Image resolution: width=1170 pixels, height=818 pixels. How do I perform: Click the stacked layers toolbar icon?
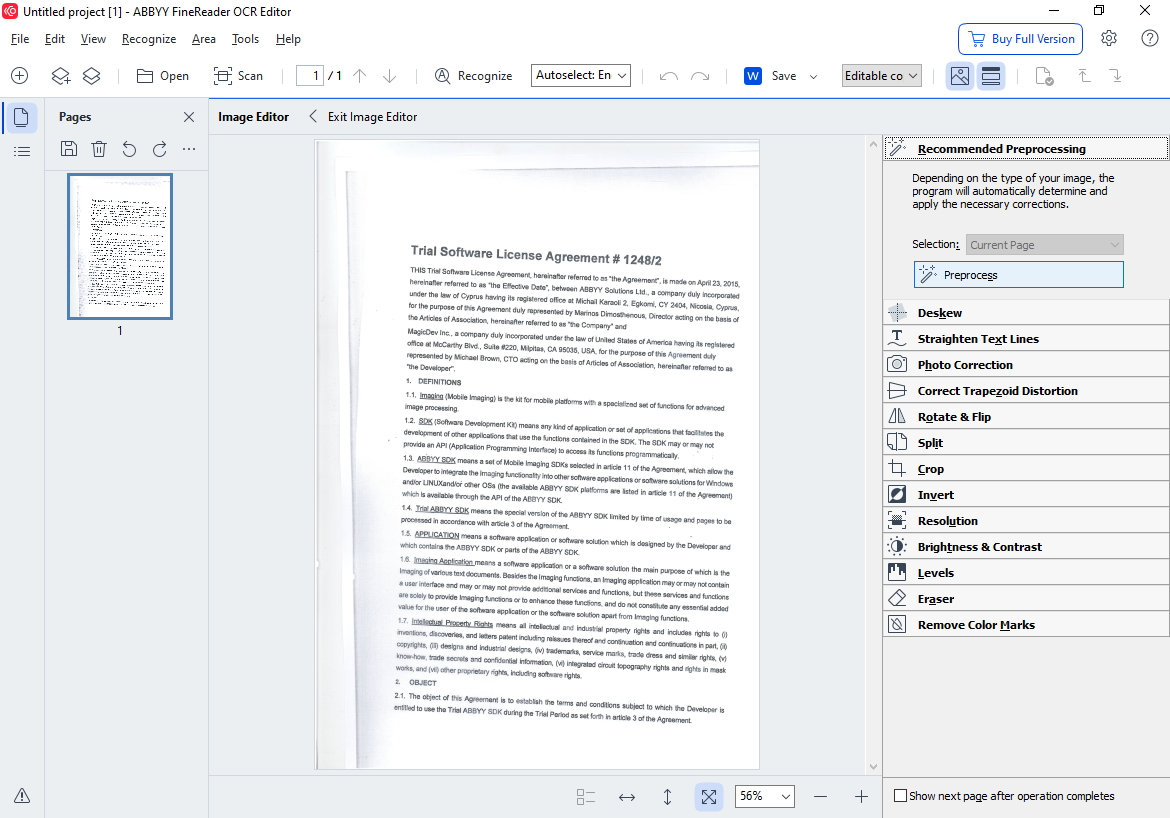91,75
